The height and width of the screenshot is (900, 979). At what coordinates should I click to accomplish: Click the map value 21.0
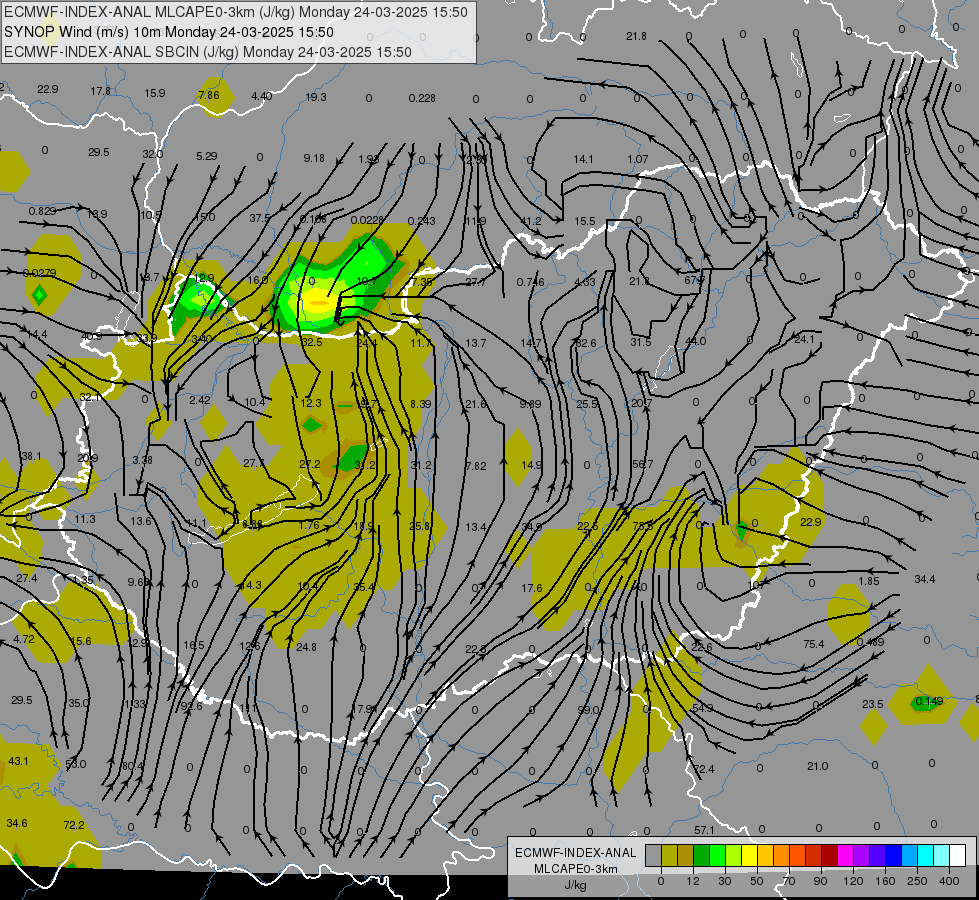(x=817, y=766)
